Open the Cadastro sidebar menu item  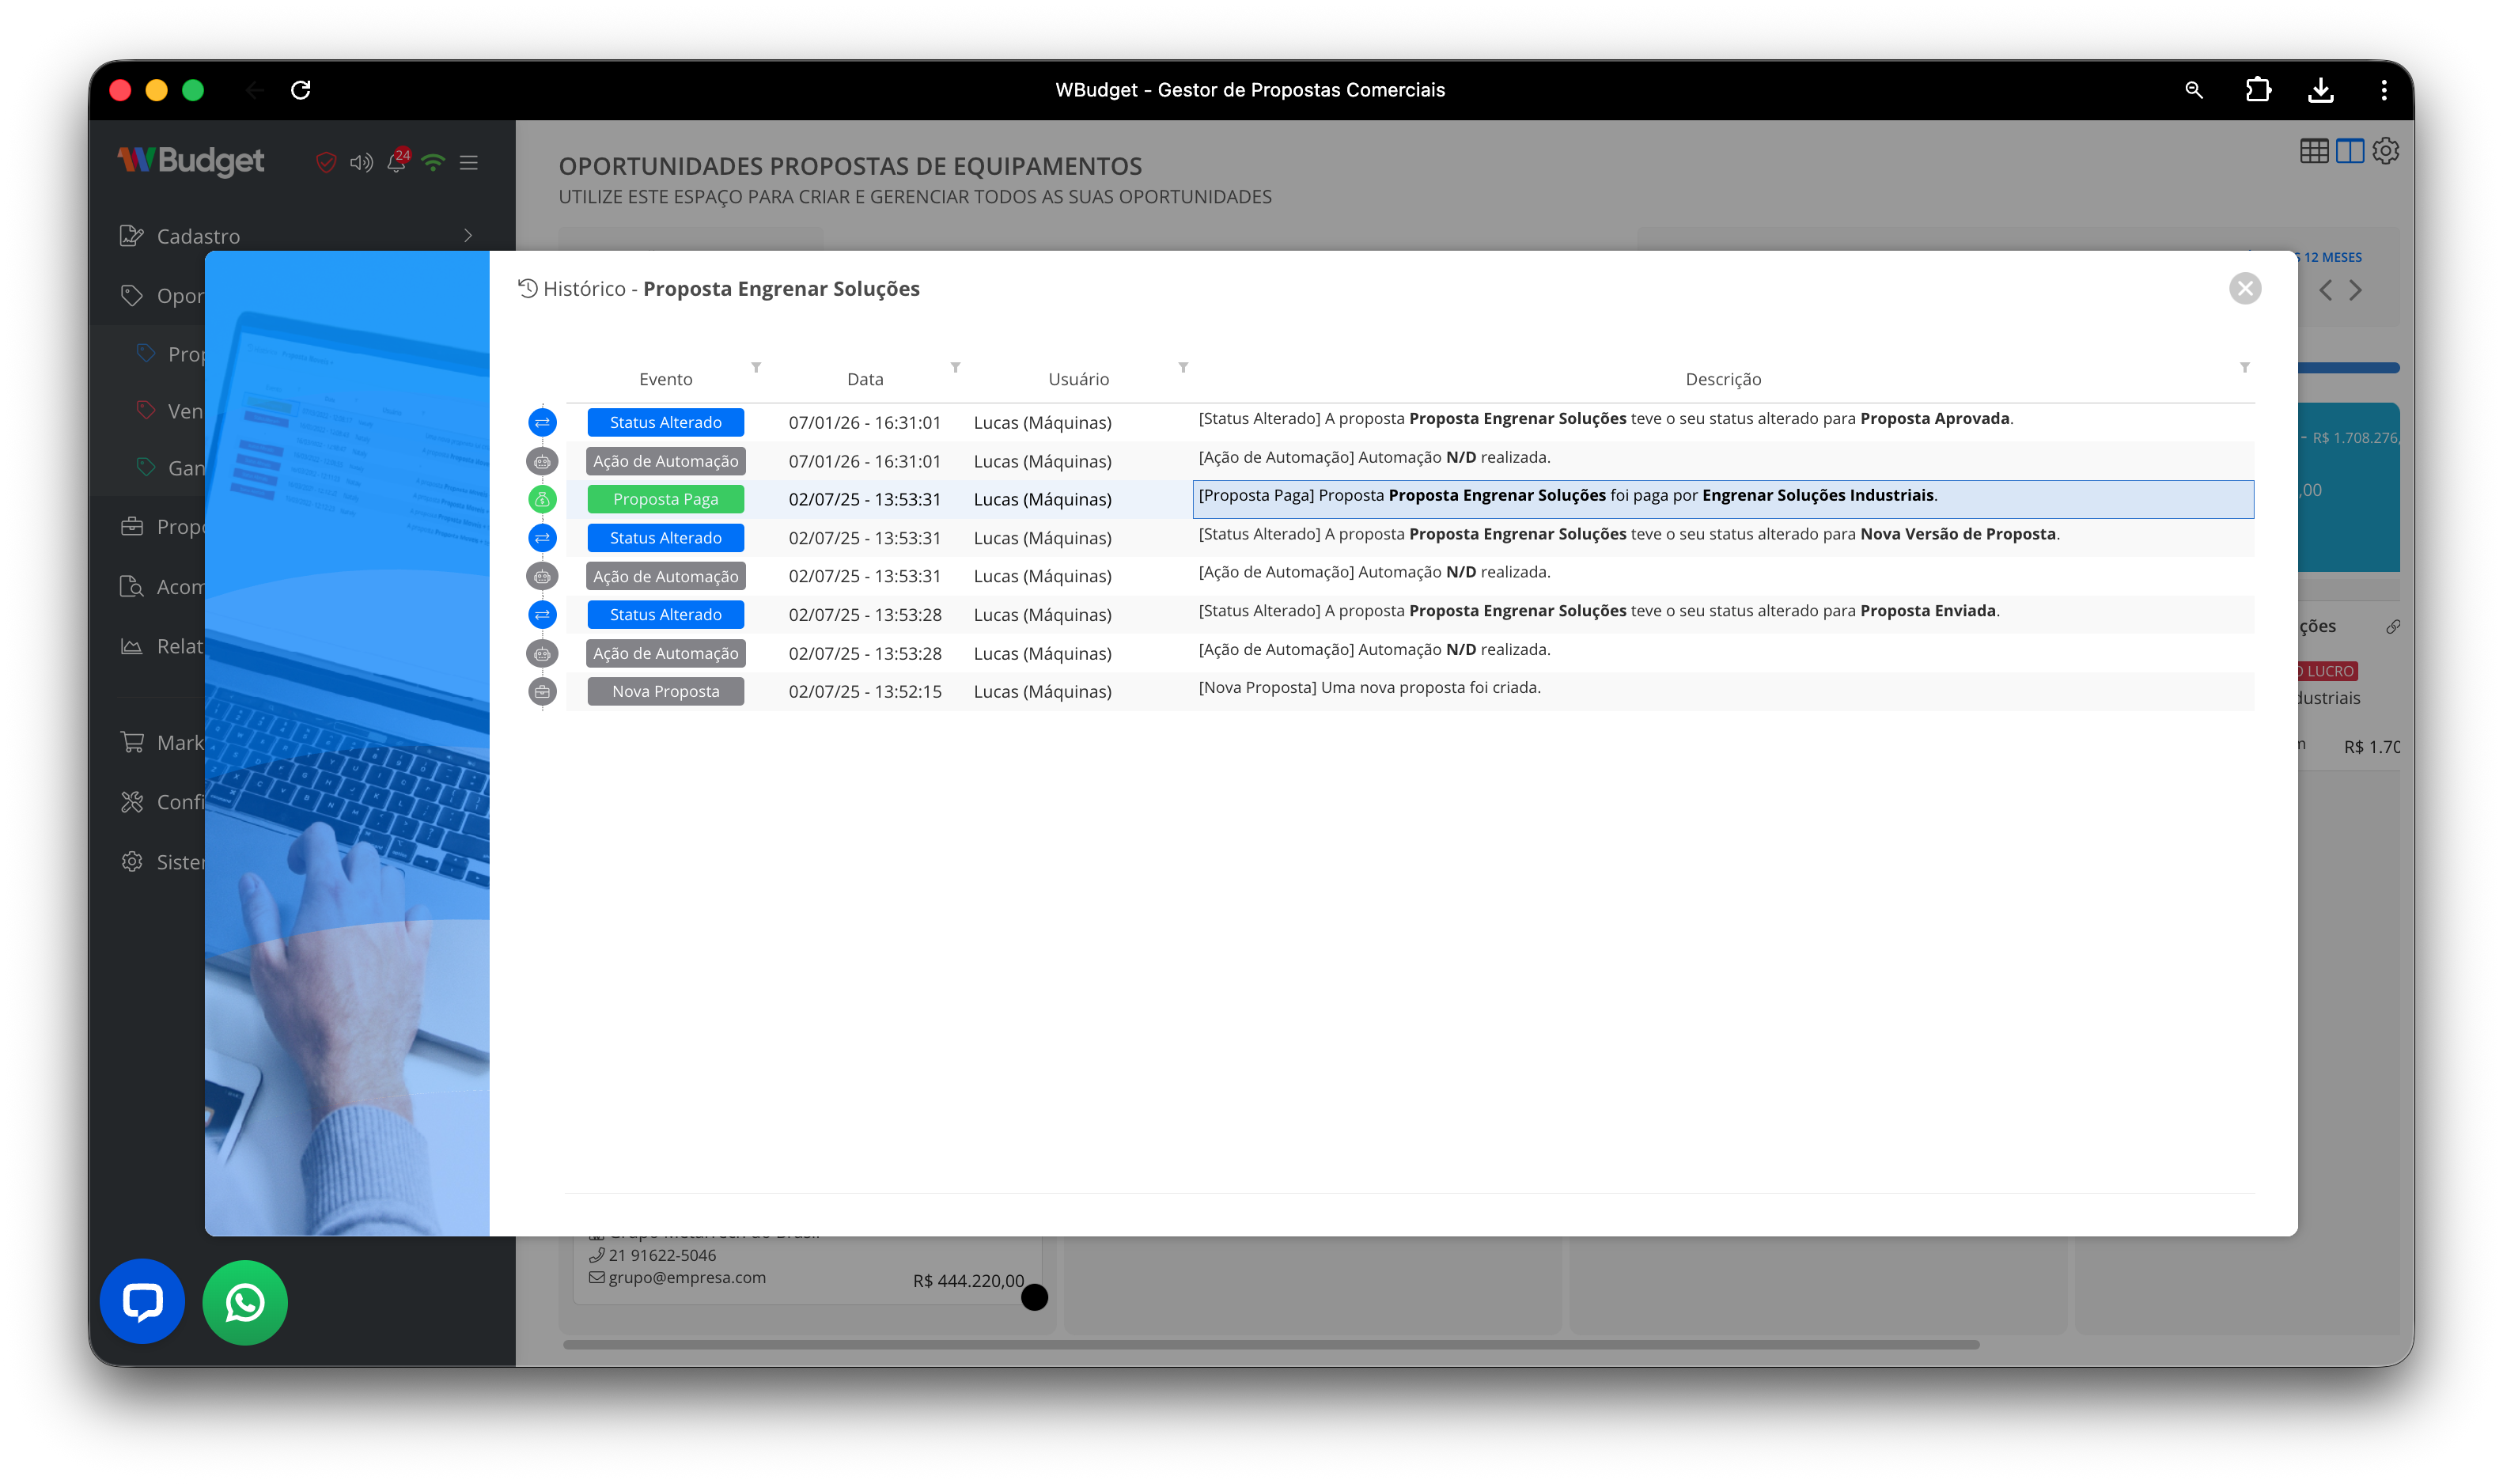(199, 236)
